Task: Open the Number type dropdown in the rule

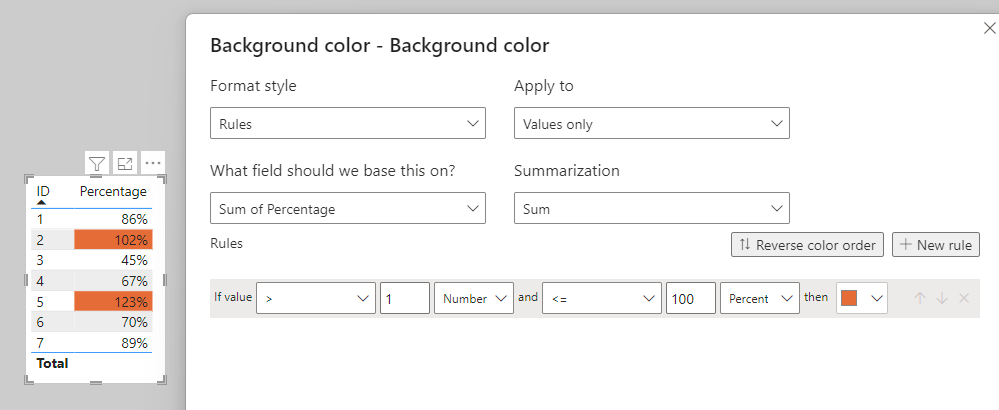Action: pyautogui.click(x=474, y=298)
